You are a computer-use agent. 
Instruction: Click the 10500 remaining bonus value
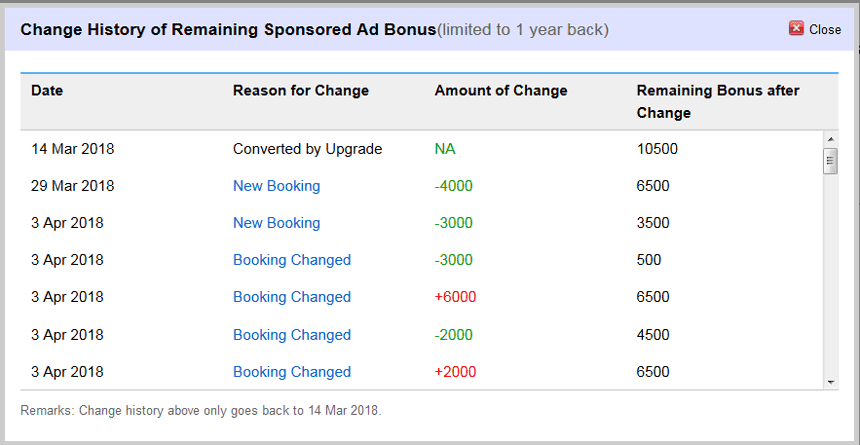coord(657,149)
